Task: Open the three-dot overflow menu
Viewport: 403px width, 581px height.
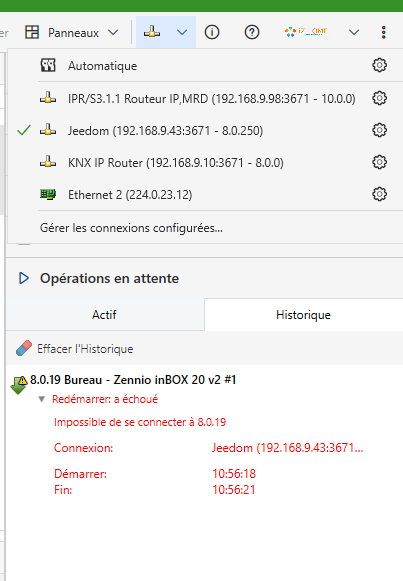Action: 383,32
